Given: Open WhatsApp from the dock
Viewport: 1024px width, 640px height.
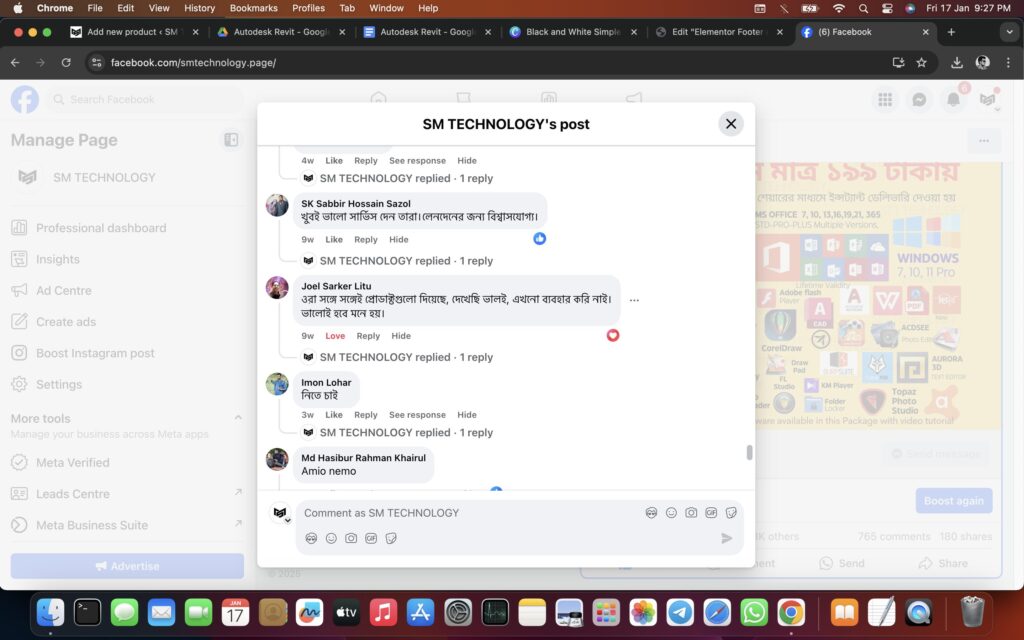Looking at the screenshot, I should [x=754, y=612].
